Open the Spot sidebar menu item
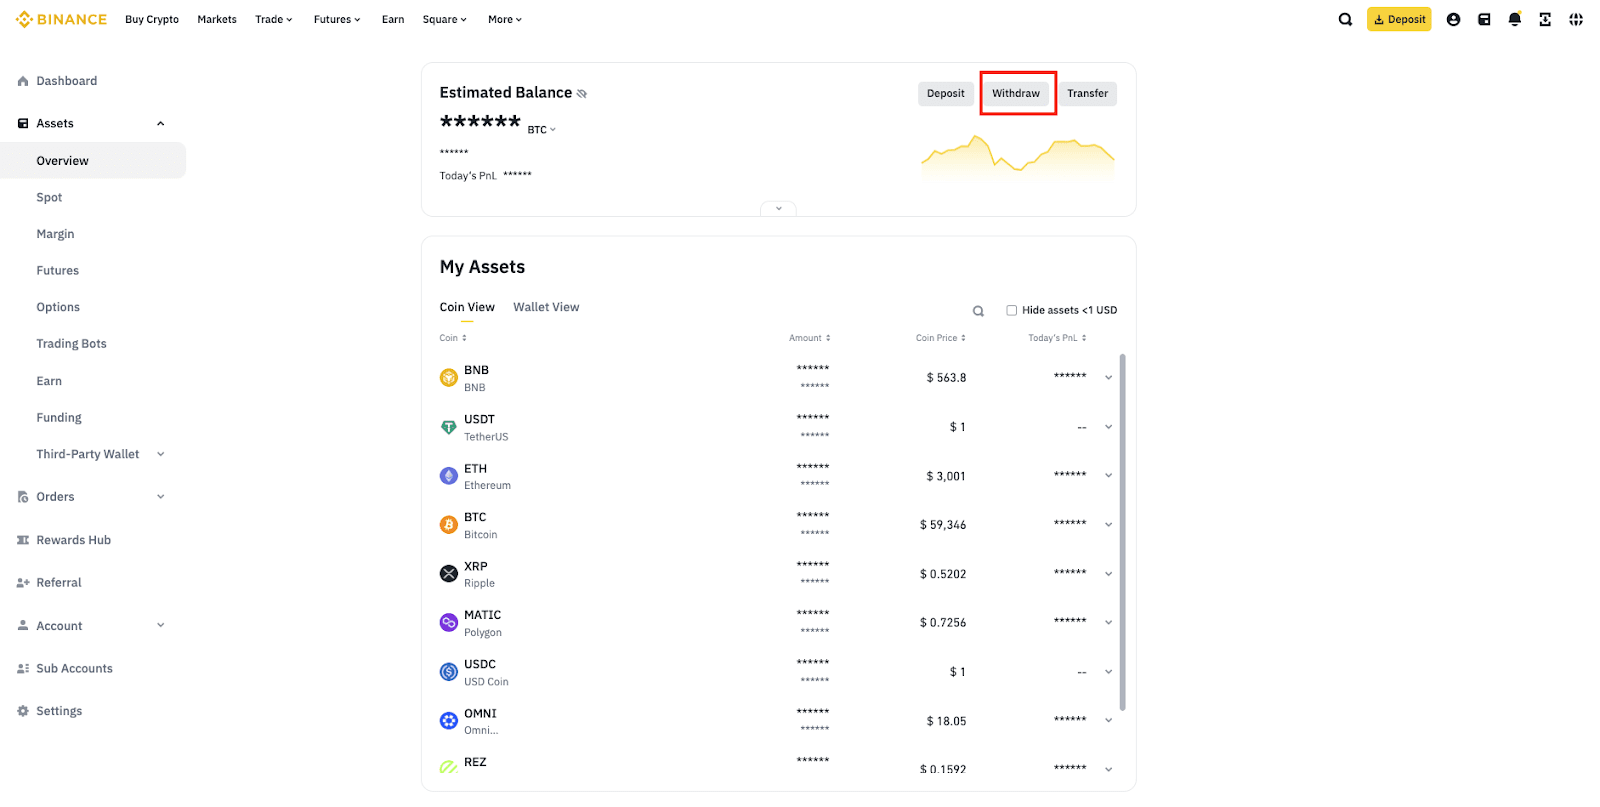This screenshot has width=1600, height=807. 49,198
